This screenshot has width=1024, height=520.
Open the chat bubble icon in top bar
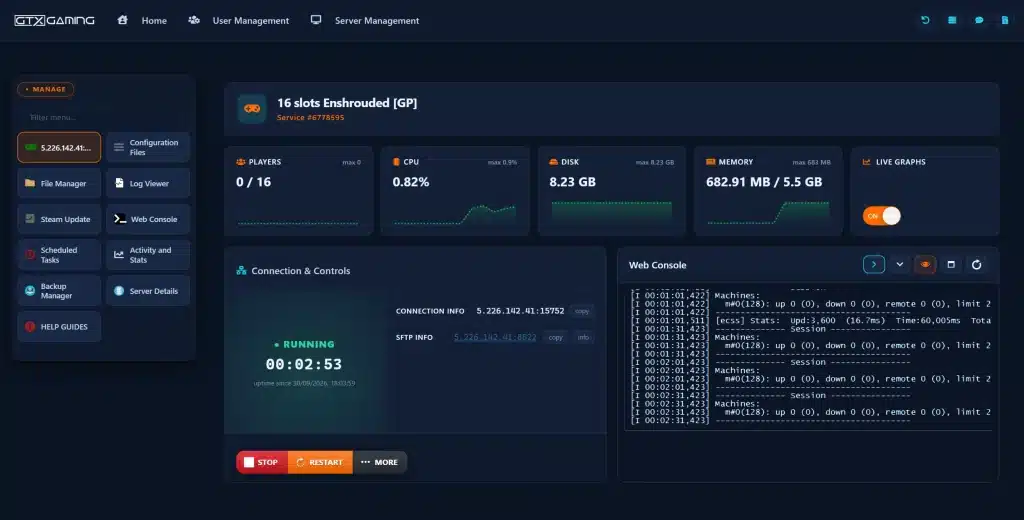click(979, 20)
